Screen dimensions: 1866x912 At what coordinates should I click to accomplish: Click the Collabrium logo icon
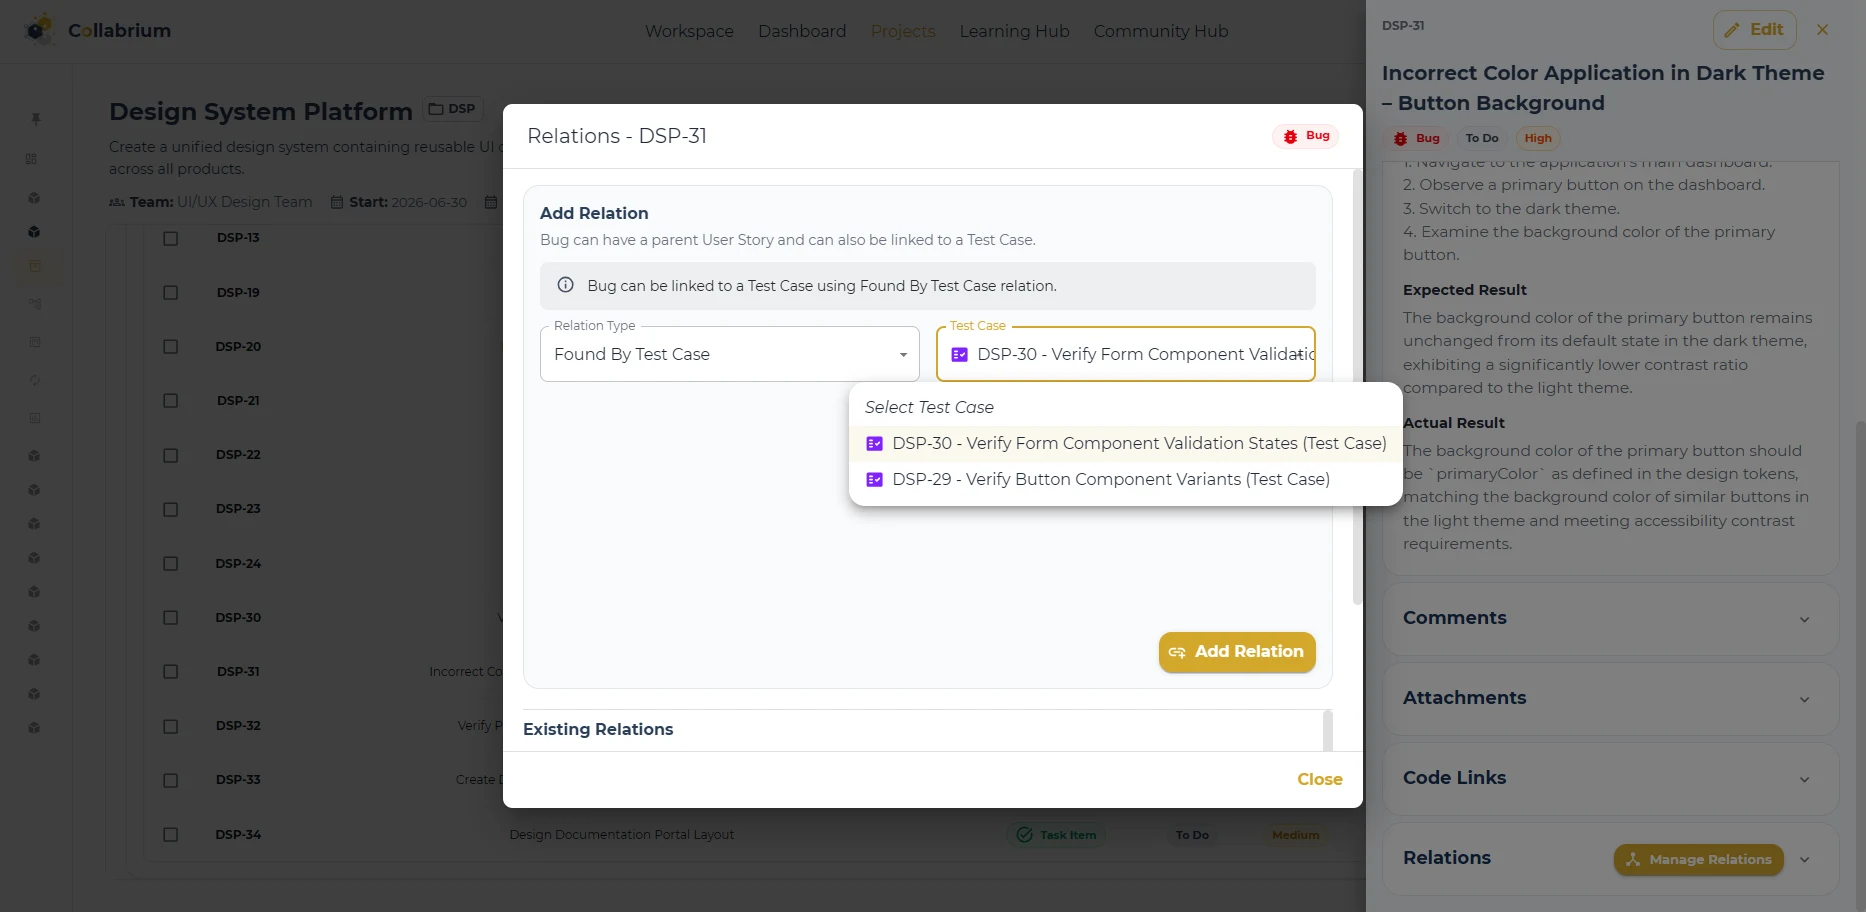point(39,30)
